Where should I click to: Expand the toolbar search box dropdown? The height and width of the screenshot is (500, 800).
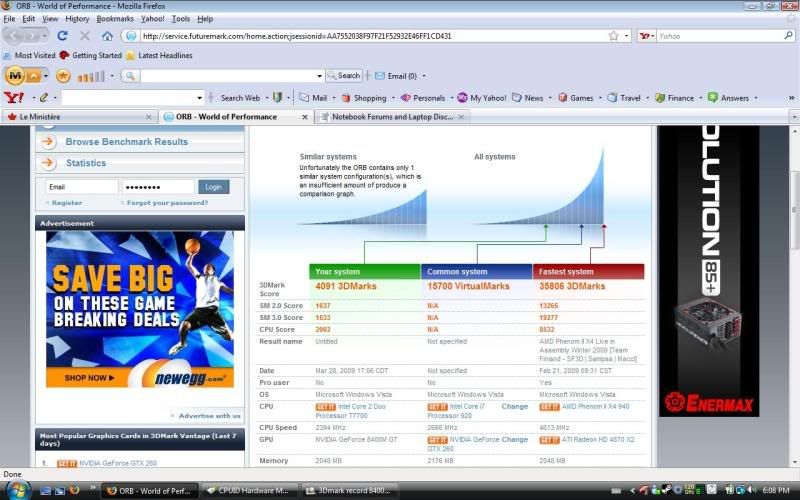pyautogui.click(x=319, y=76)
